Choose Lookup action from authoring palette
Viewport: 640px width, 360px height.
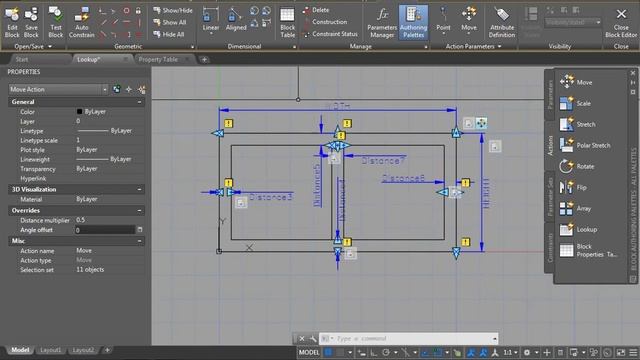[578, 229]
